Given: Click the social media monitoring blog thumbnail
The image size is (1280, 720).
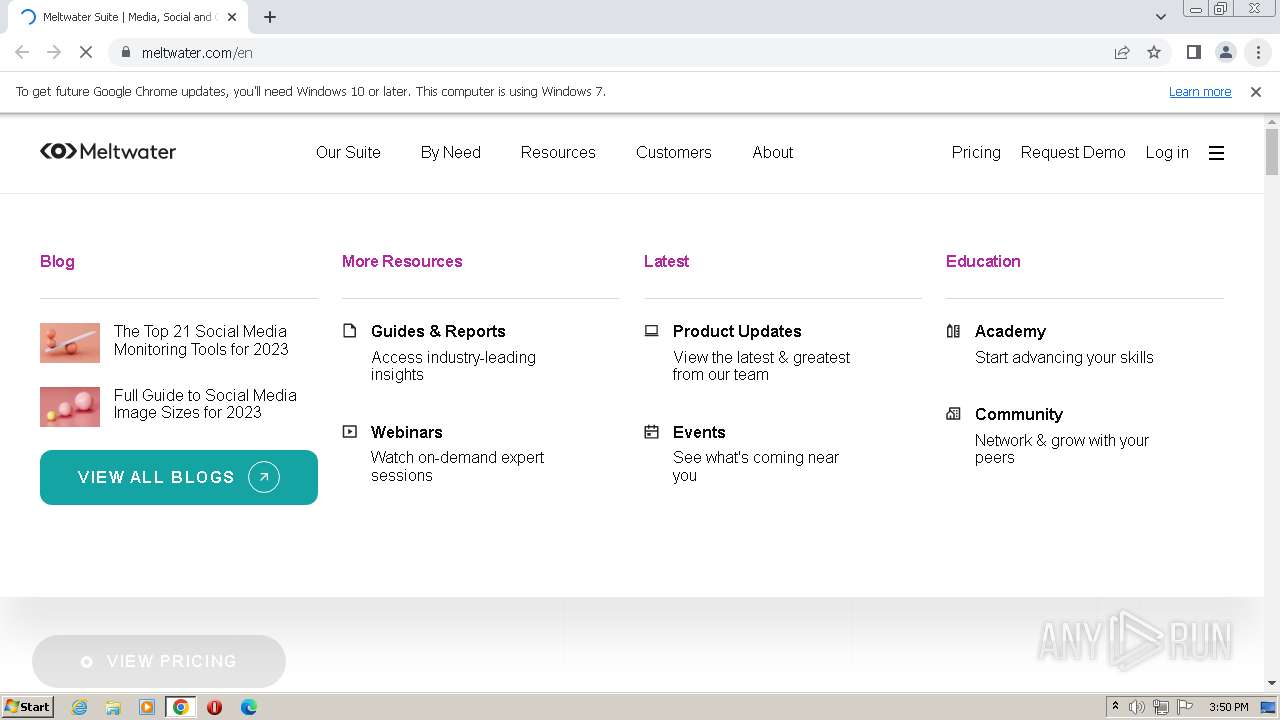Looking at the screenshot, I should click(70, 342).
